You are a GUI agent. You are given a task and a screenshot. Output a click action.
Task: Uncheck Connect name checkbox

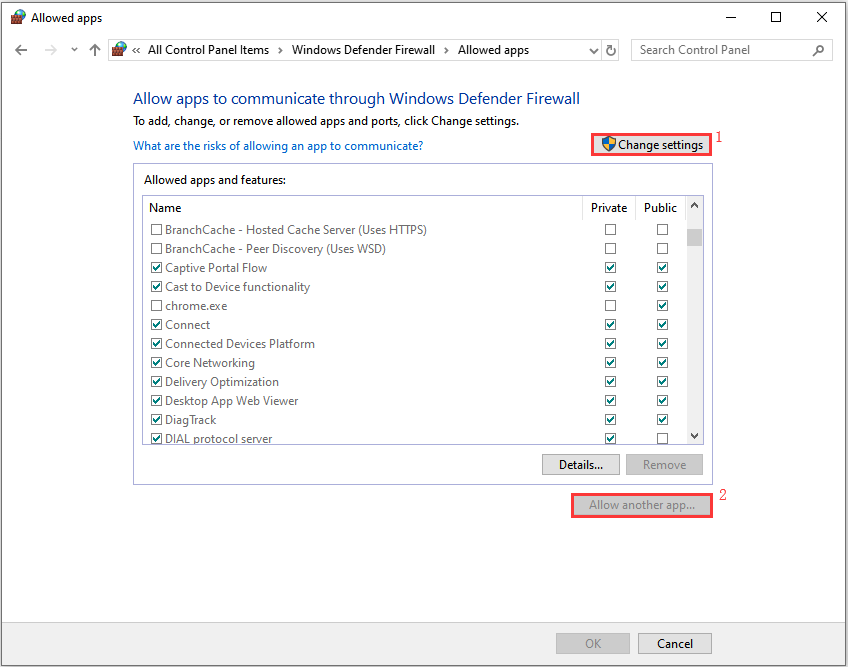[x=156, y=325]
